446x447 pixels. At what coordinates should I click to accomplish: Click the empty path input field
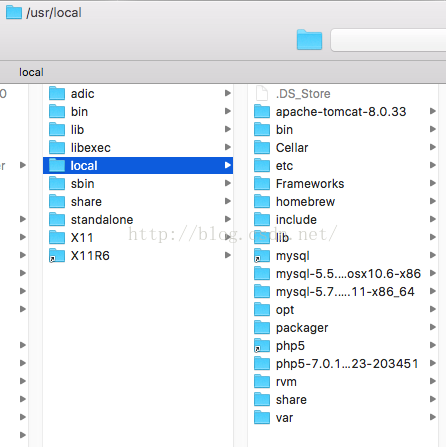(388, 40)
